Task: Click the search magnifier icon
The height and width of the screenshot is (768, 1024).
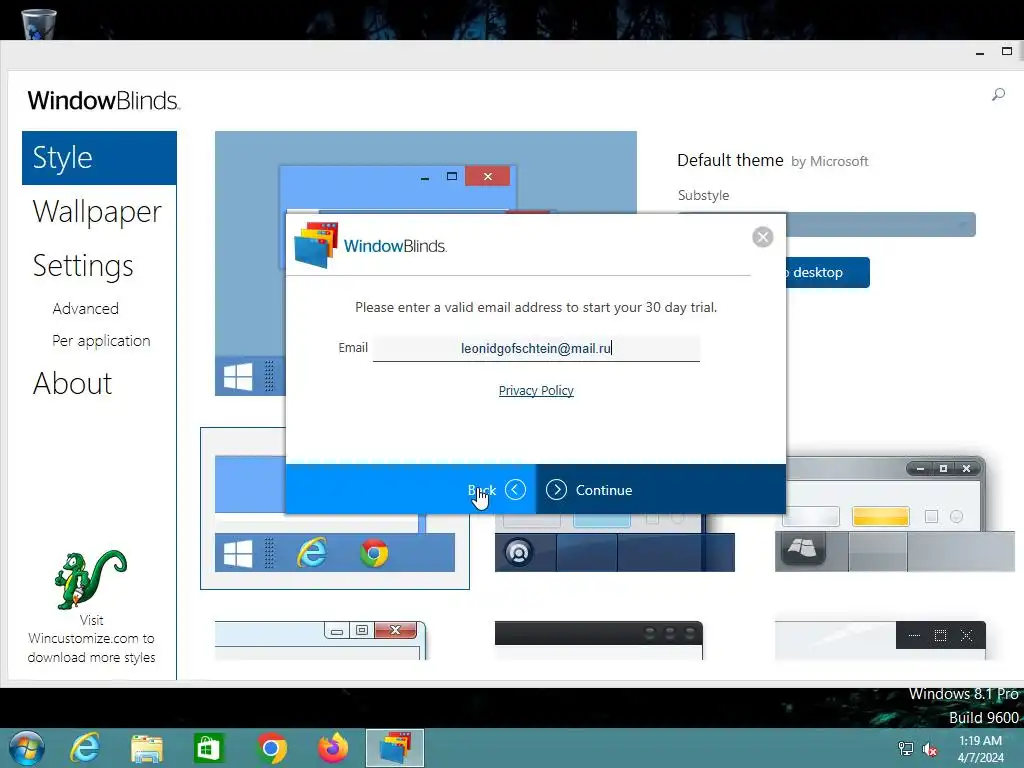Action: coord(998,95)
